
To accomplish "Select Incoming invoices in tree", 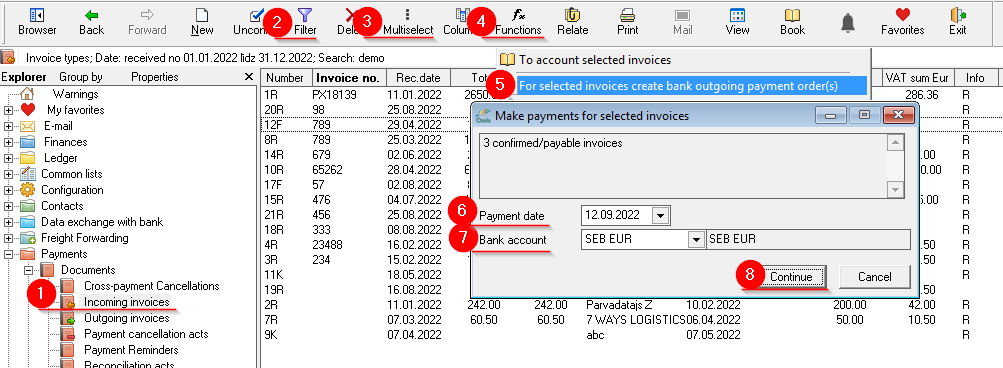I will point(127,302).
